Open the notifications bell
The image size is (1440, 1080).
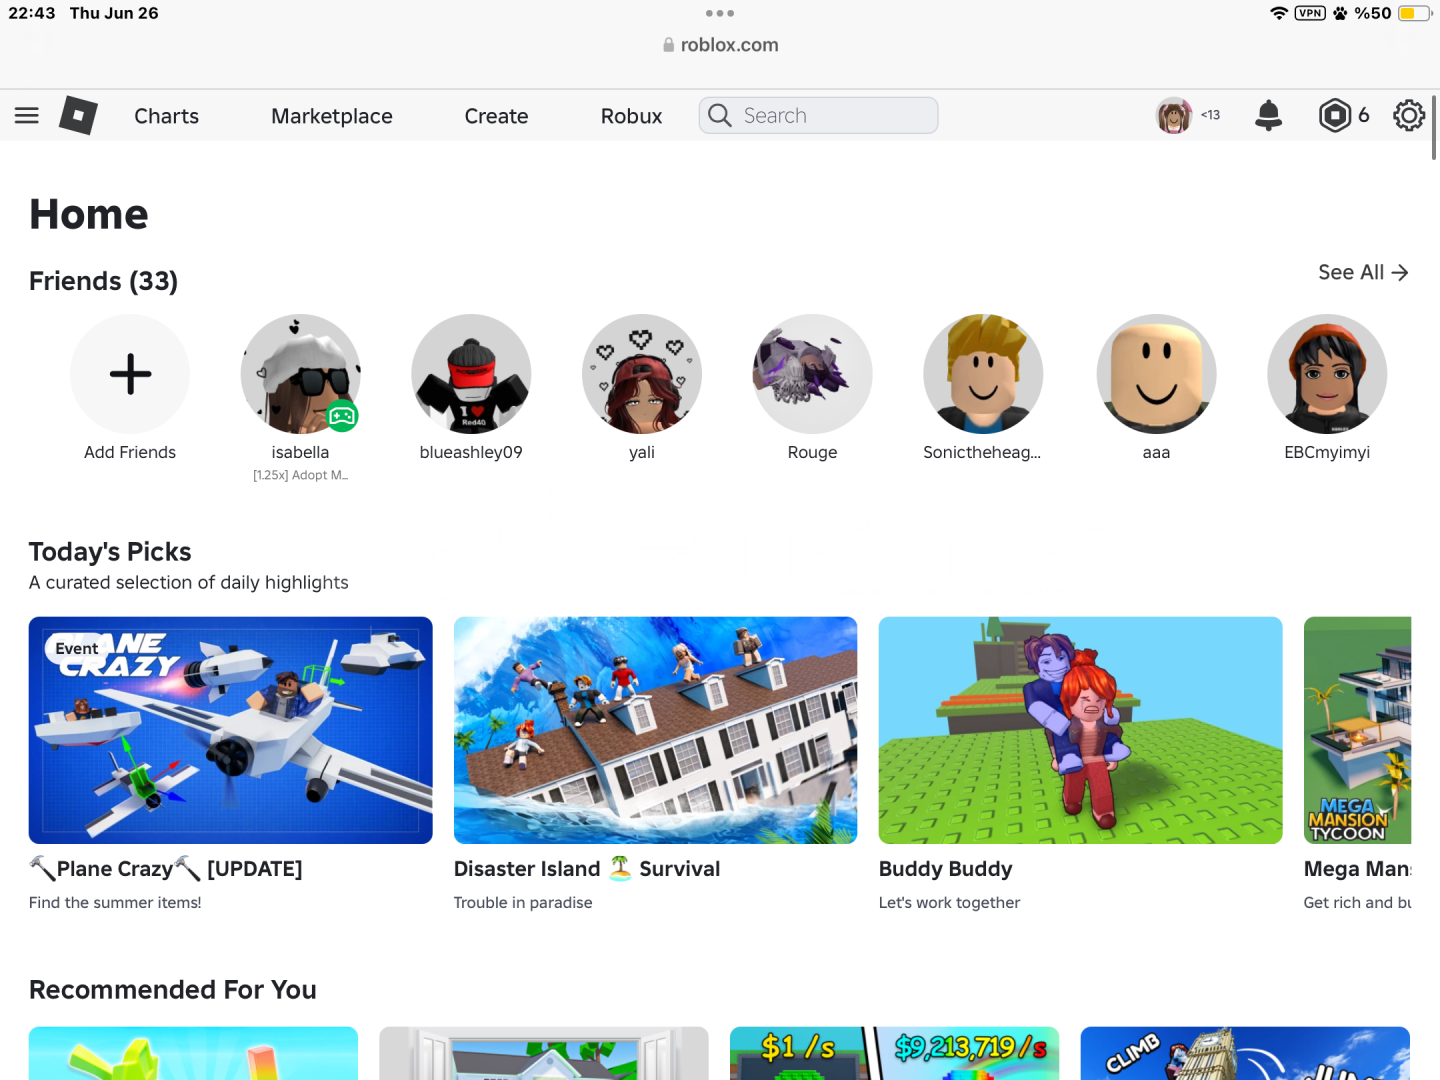(1268, 115)
